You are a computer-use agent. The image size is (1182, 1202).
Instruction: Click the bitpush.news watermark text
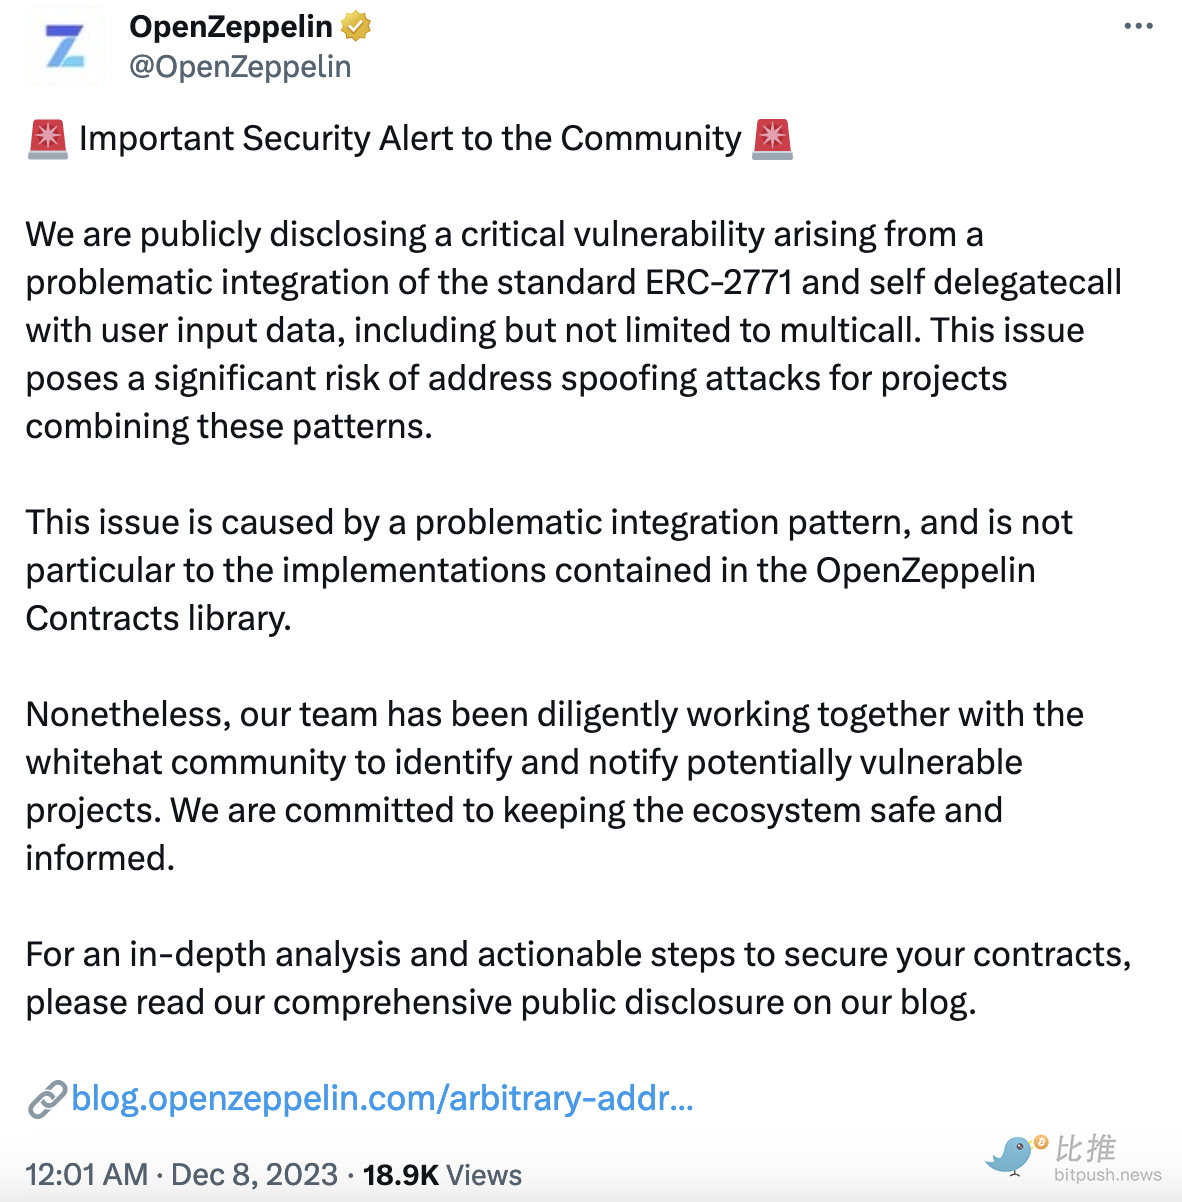pyautogui.click(x=1108, y=1175)
